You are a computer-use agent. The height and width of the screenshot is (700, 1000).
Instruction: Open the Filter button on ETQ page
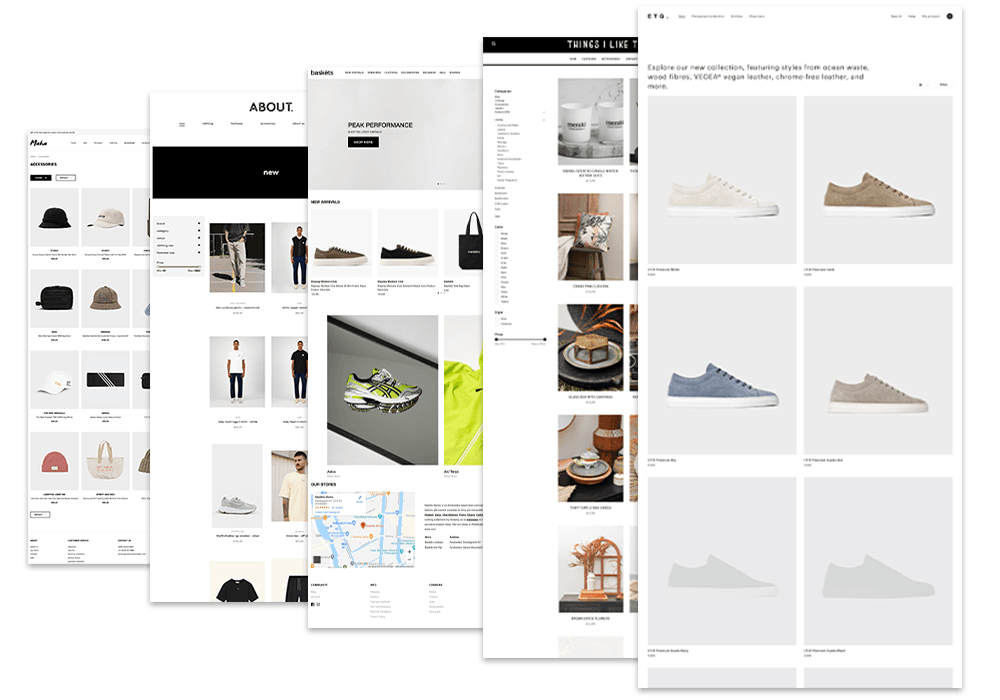point(943,85)
